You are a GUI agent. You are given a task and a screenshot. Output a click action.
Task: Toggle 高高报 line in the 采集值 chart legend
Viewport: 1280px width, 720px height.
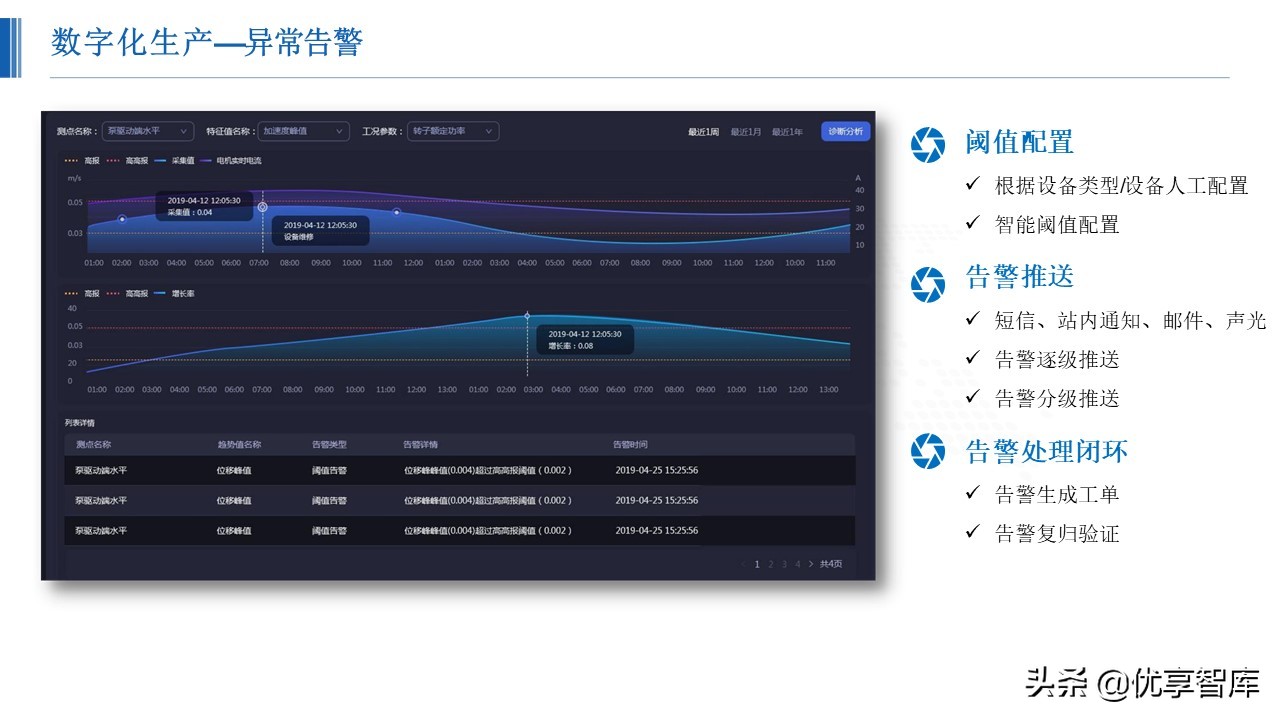[127, 160]
